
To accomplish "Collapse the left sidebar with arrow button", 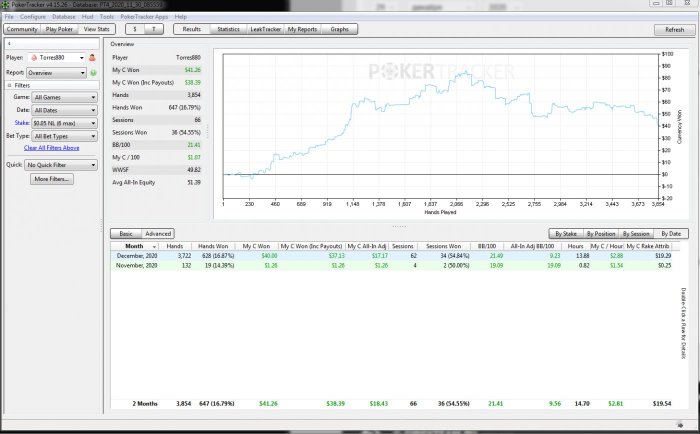I will [x=9, y=44].
